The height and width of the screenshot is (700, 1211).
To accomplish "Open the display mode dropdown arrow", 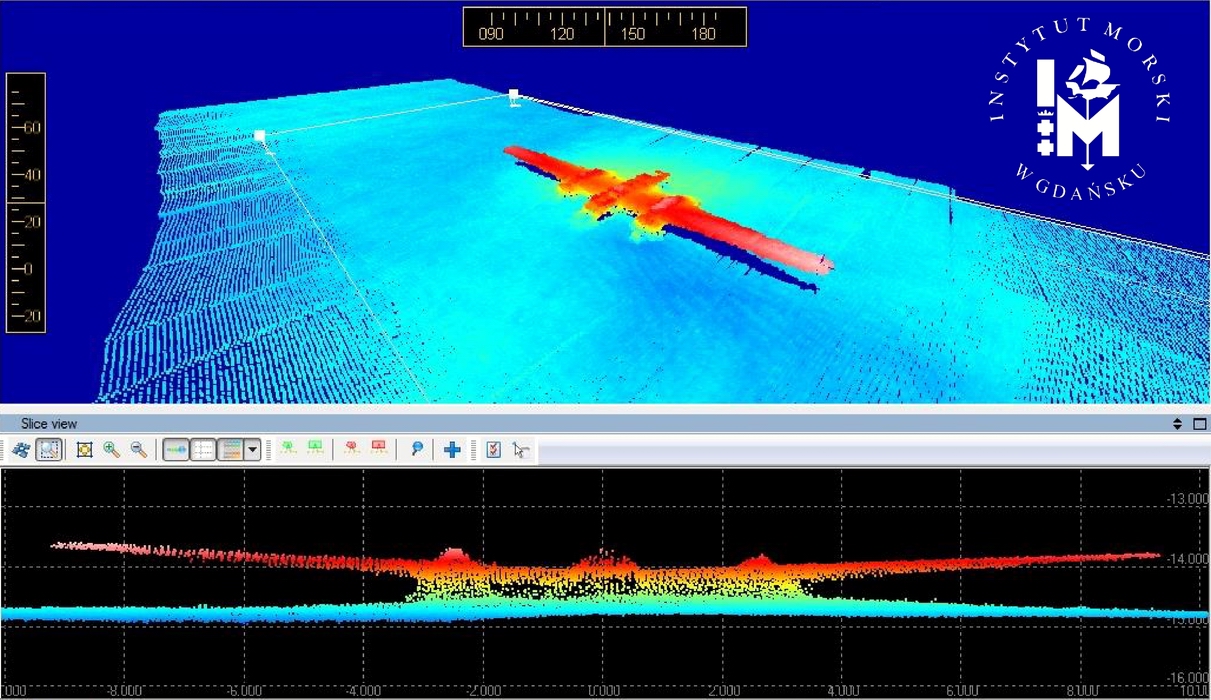I will coord(253,450).
